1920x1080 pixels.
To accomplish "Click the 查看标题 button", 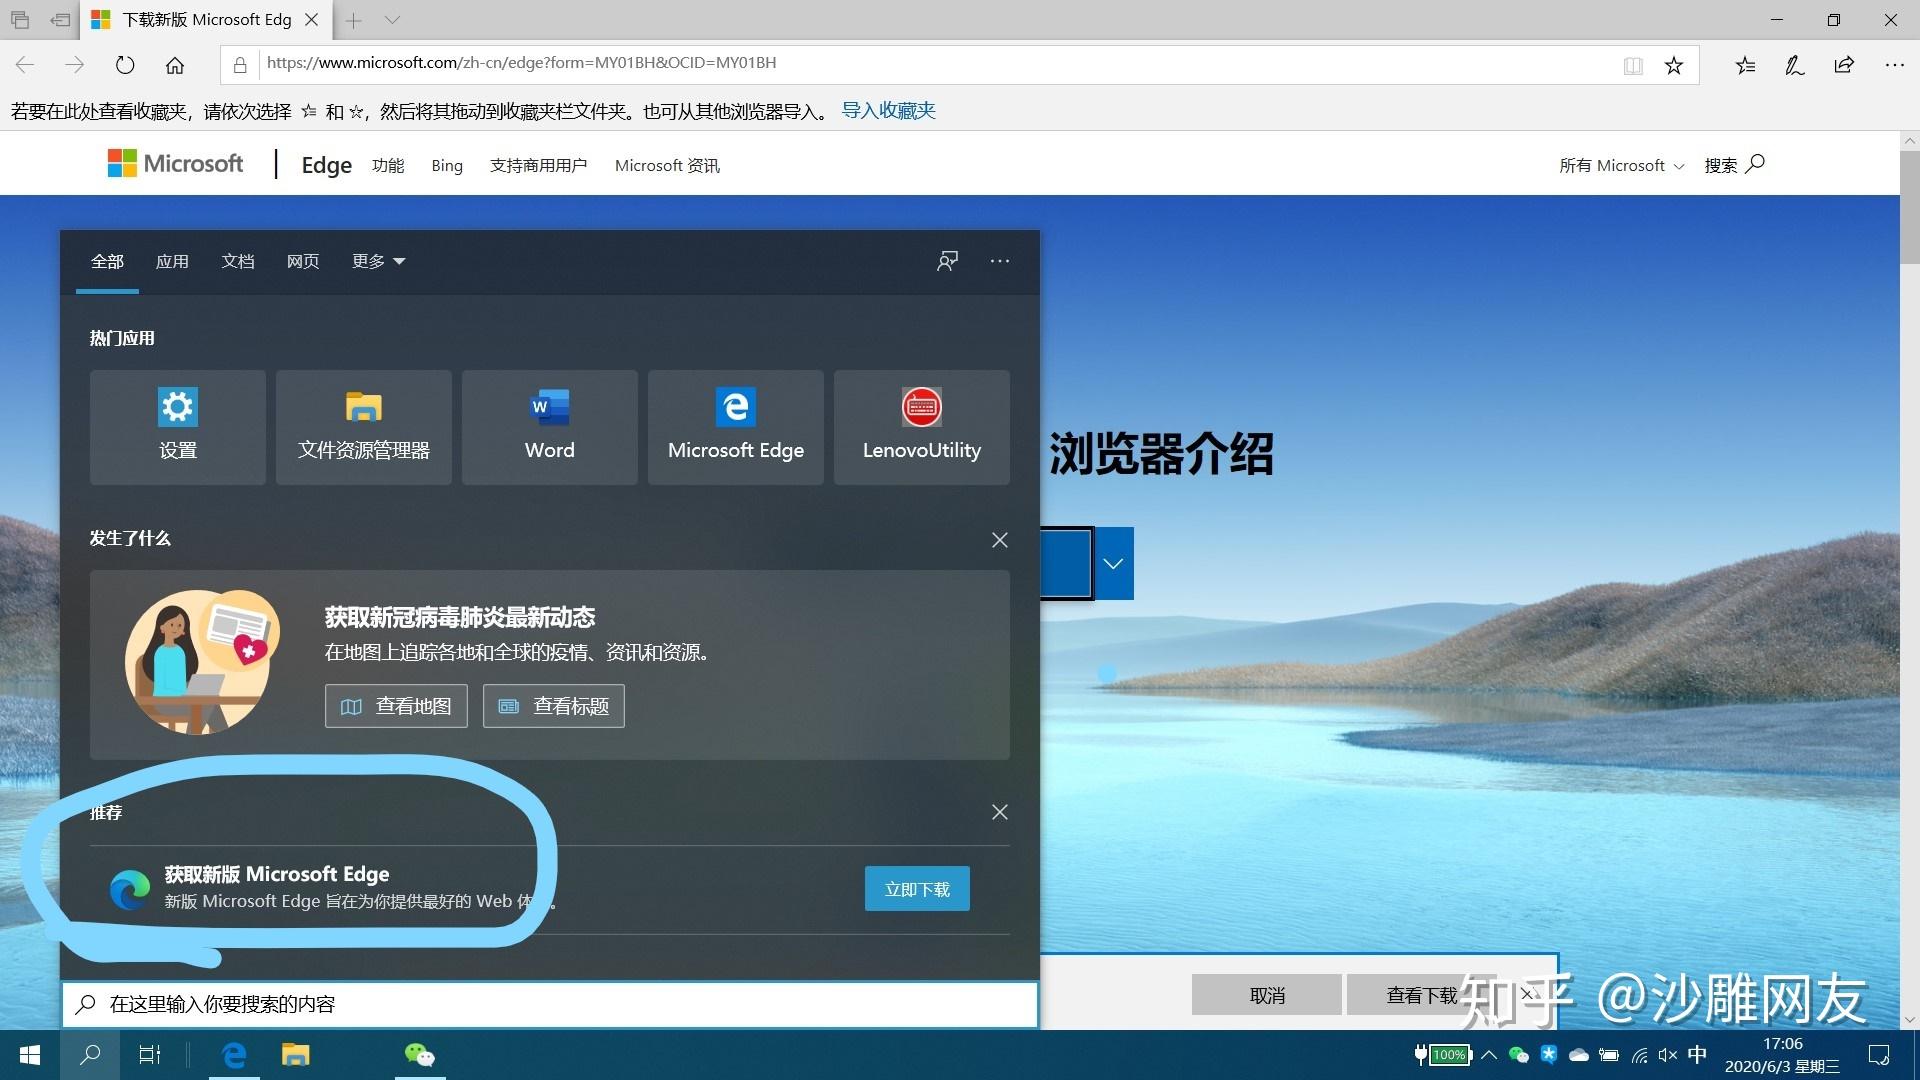I will (x=554, y=706).
